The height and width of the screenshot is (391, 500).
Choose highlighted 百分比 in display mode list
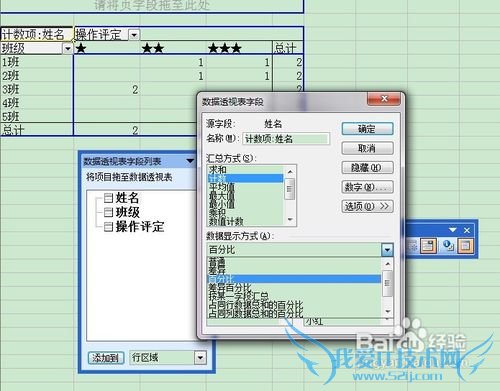coord(294,279)
